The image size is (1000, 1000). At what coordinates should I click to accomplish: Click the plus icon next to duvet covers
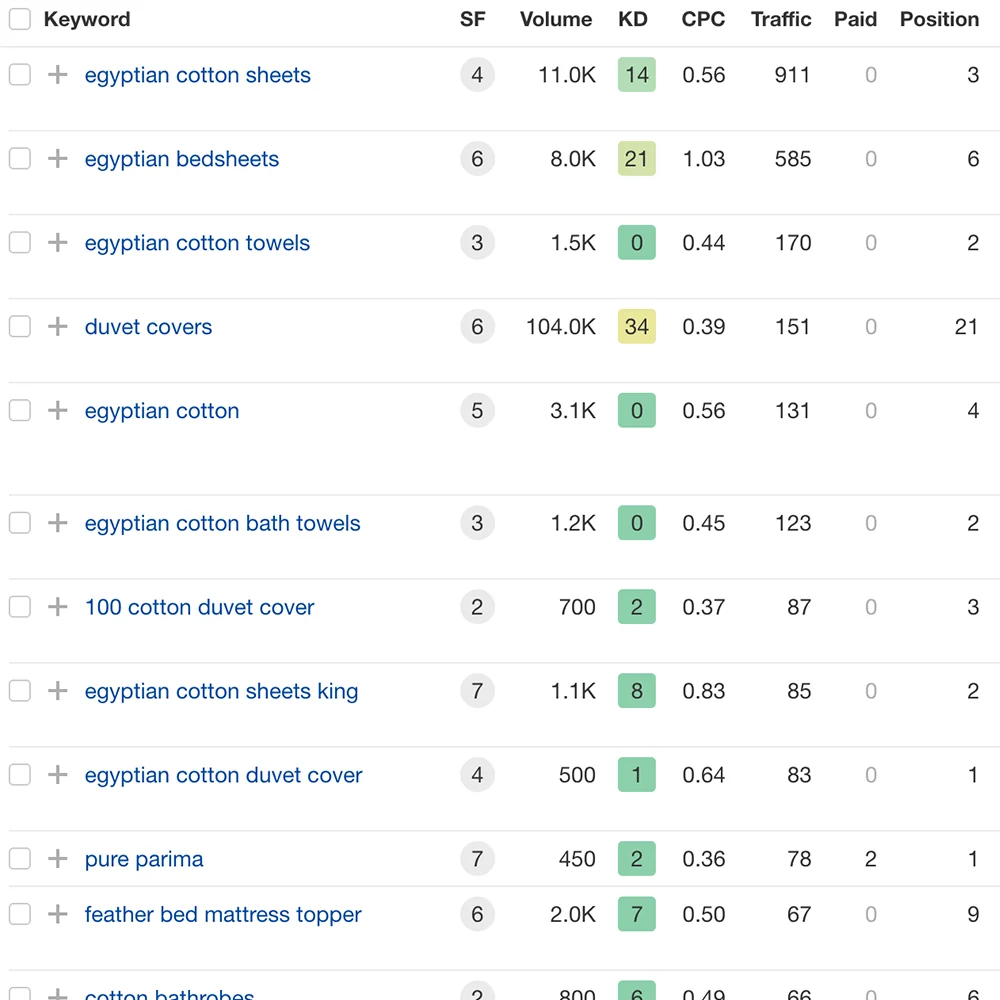[x=58, y=327]
